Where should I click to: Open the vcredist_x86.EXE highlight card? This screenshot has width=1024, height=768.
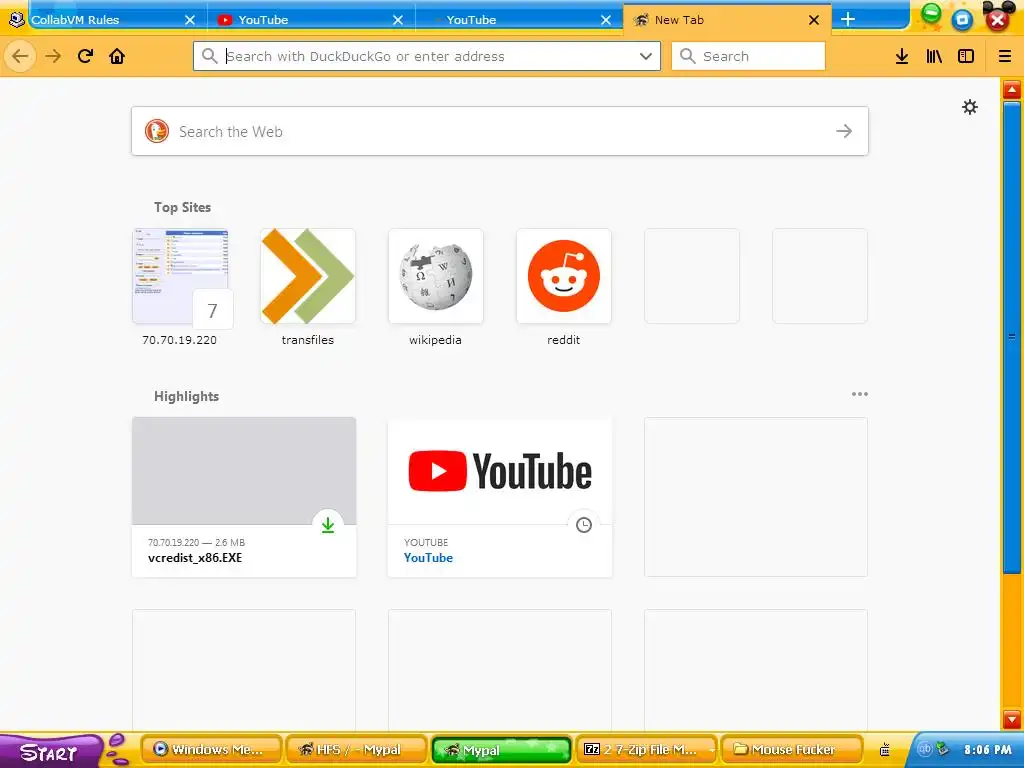click(244, 497)
